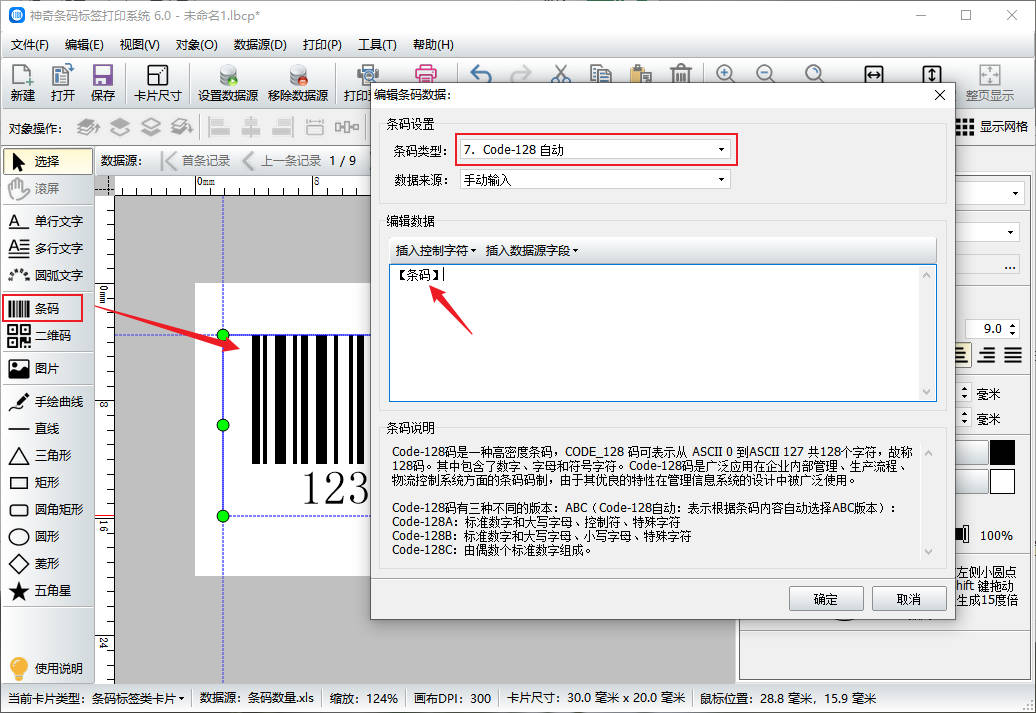This screenshot has height=713, width=1036.
Task: Click the 新建 (New) toolbar icon
Action: (x=22, y=83)
